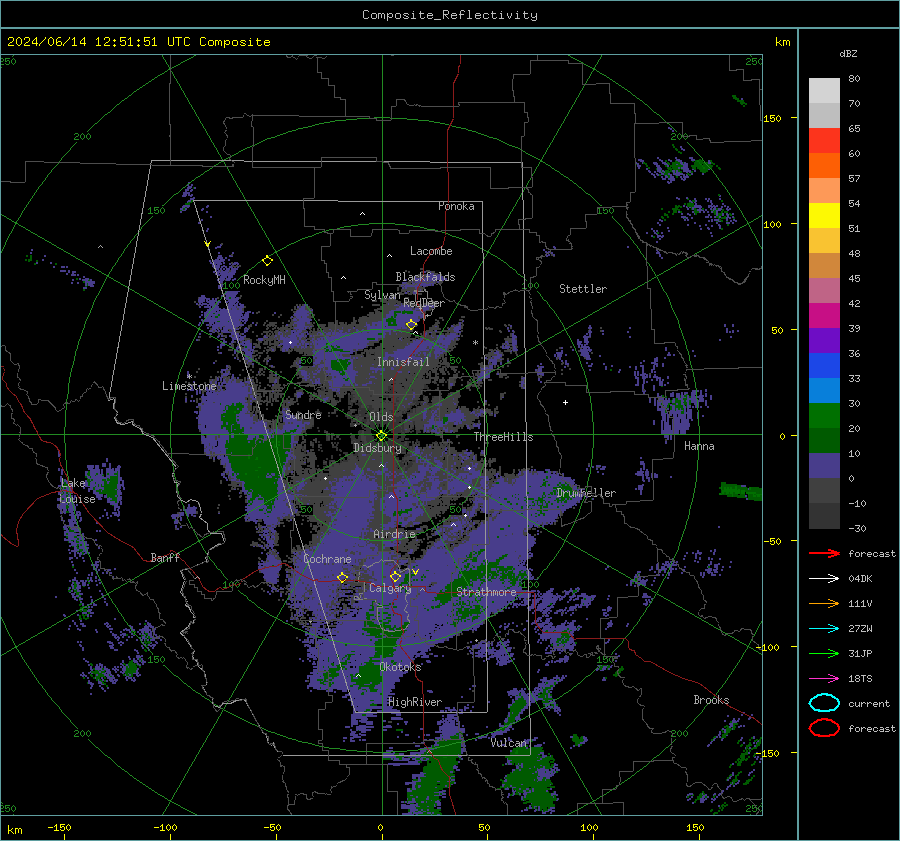Click the Hanna town label
Screen dimensions: 900x841
(699, 446)
